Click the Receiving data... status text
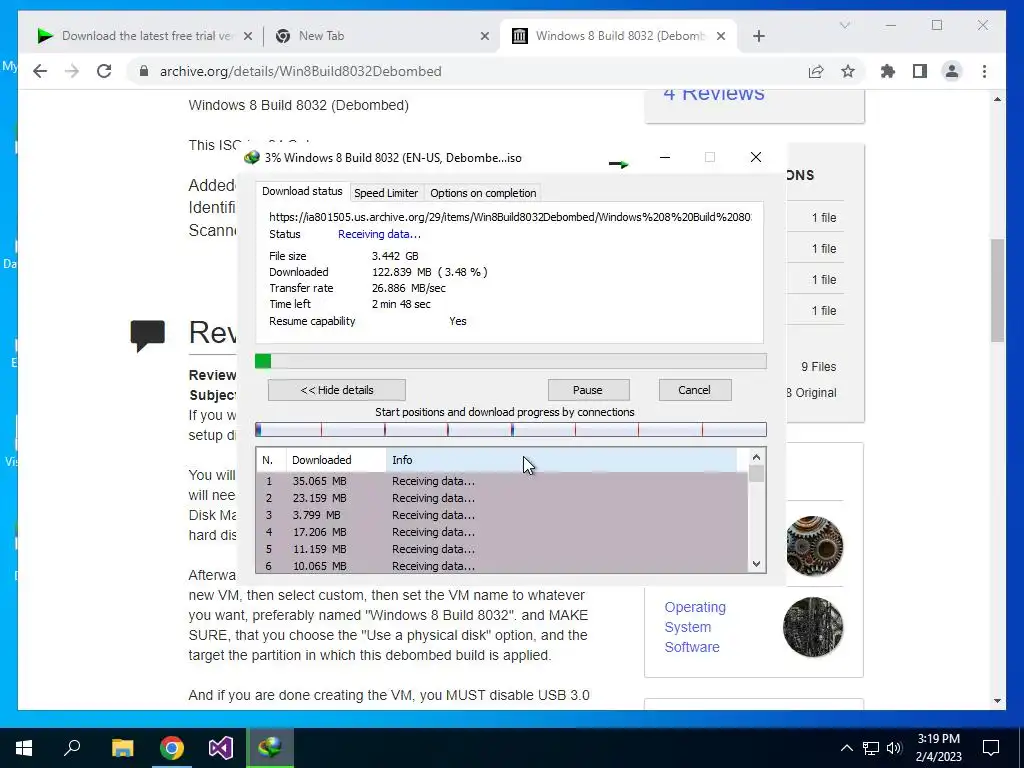This screenshot has height=768, width=1024. [x=379, y=234]
